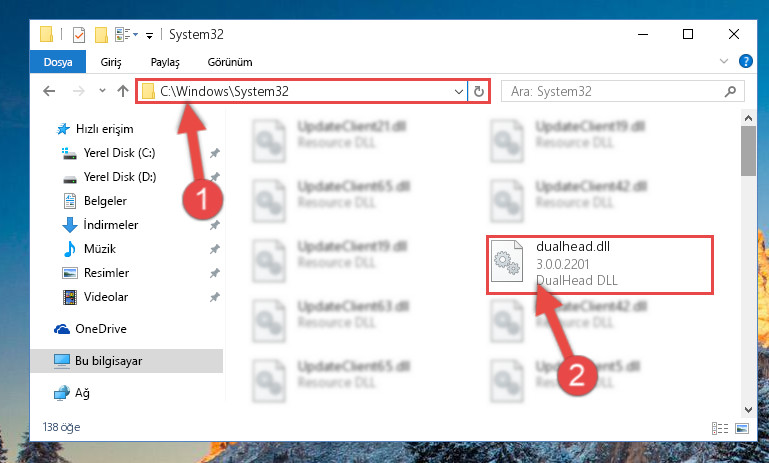Expand the address bar history dropdown
Screen dimensions: 769x463
(x=459, y=92)
